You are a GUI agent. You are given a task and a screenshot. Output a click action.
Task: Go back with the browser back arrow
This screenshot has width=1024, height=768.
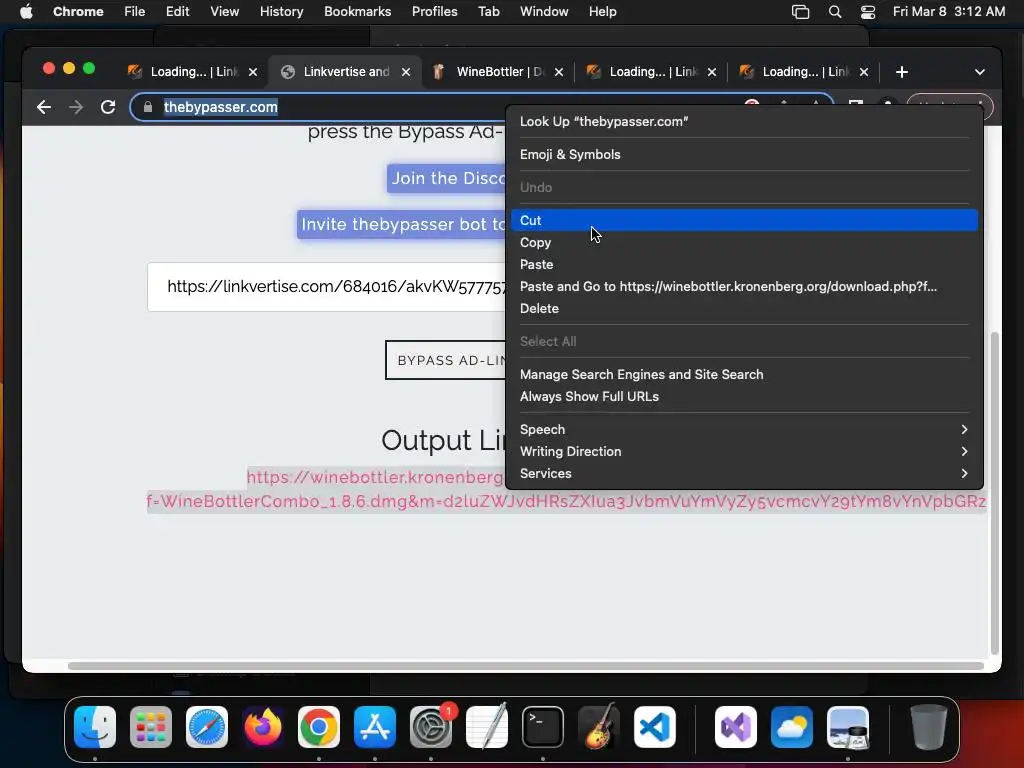[44, 107]
